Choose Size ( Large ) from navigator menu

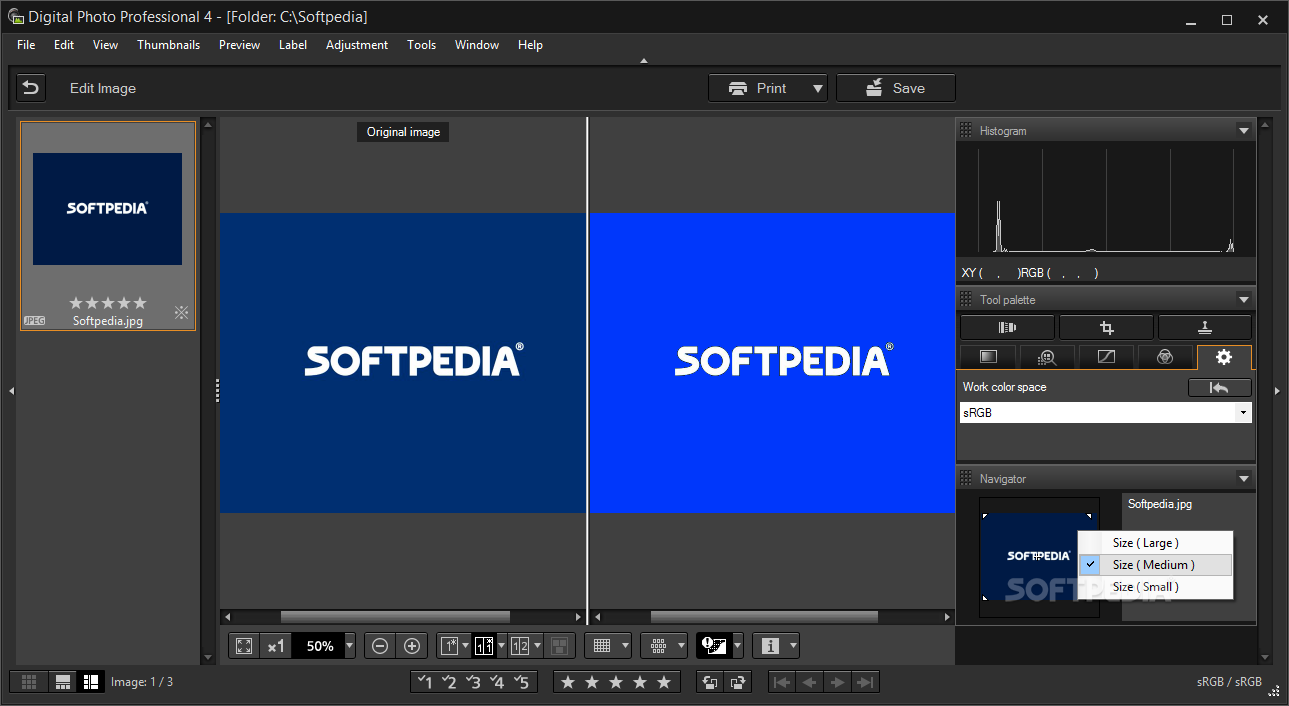(1156, 543)
